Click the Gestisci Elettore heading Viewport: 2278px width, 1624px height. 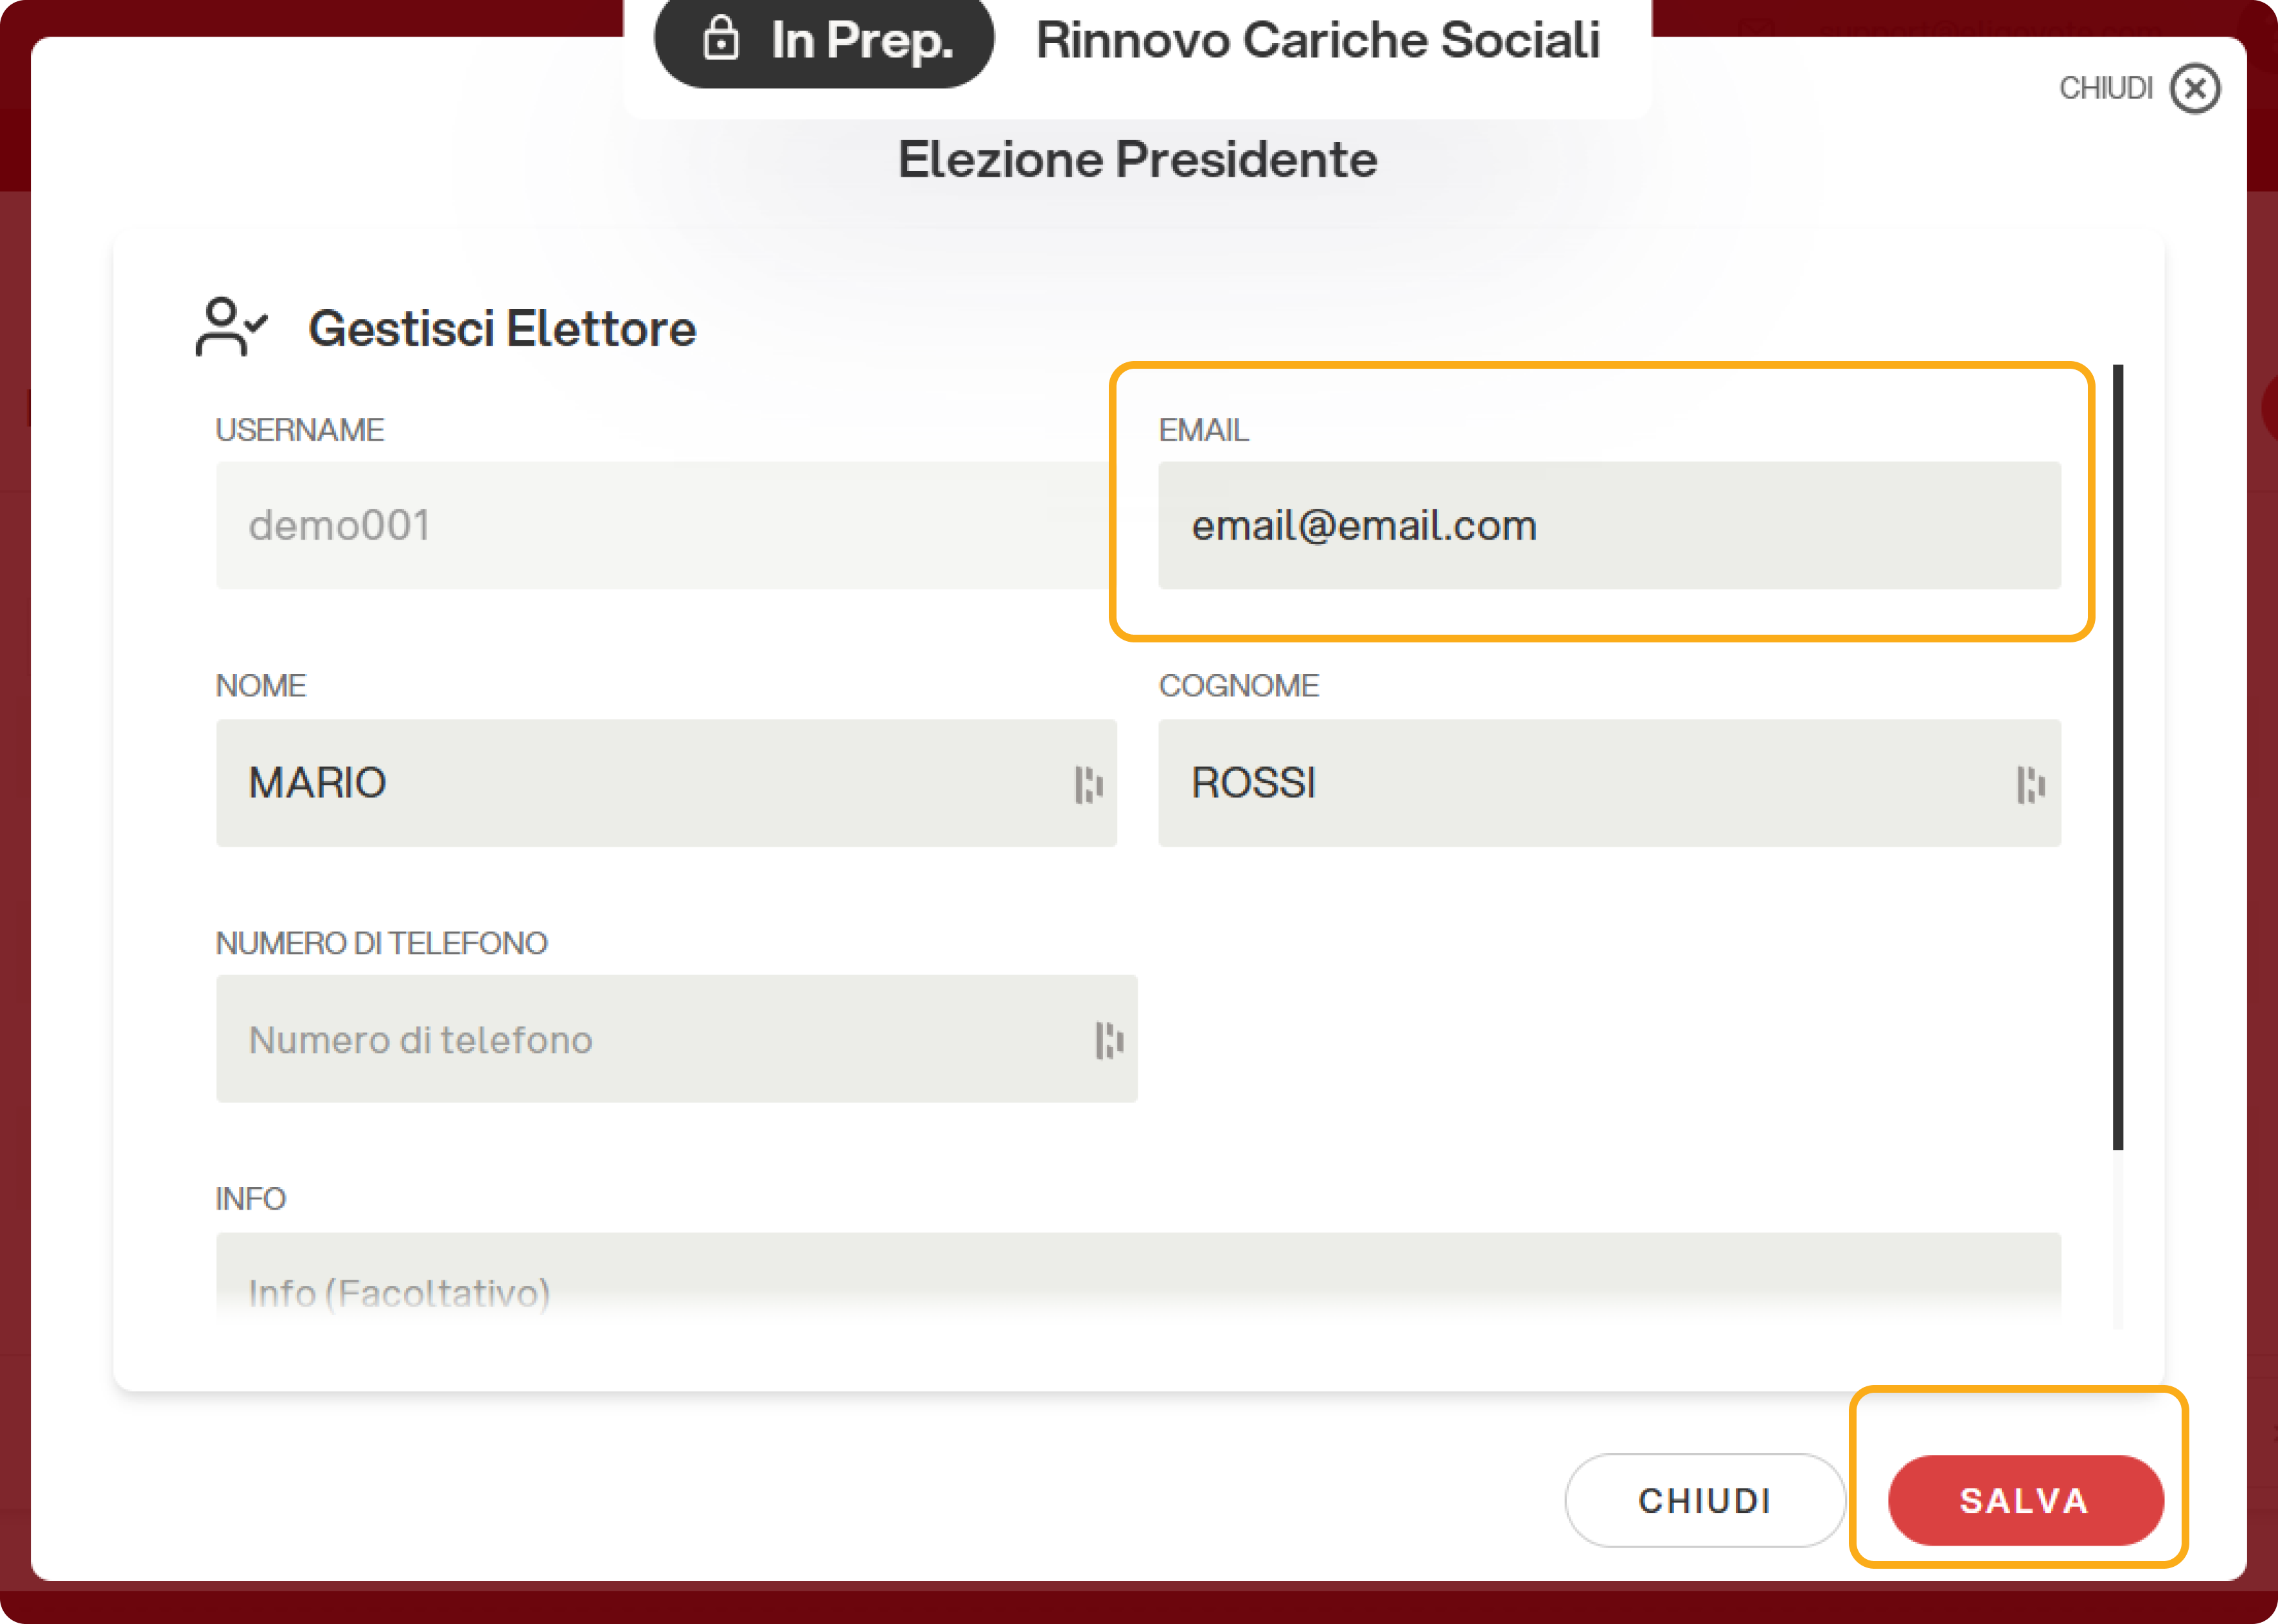(x=502, y=329)
